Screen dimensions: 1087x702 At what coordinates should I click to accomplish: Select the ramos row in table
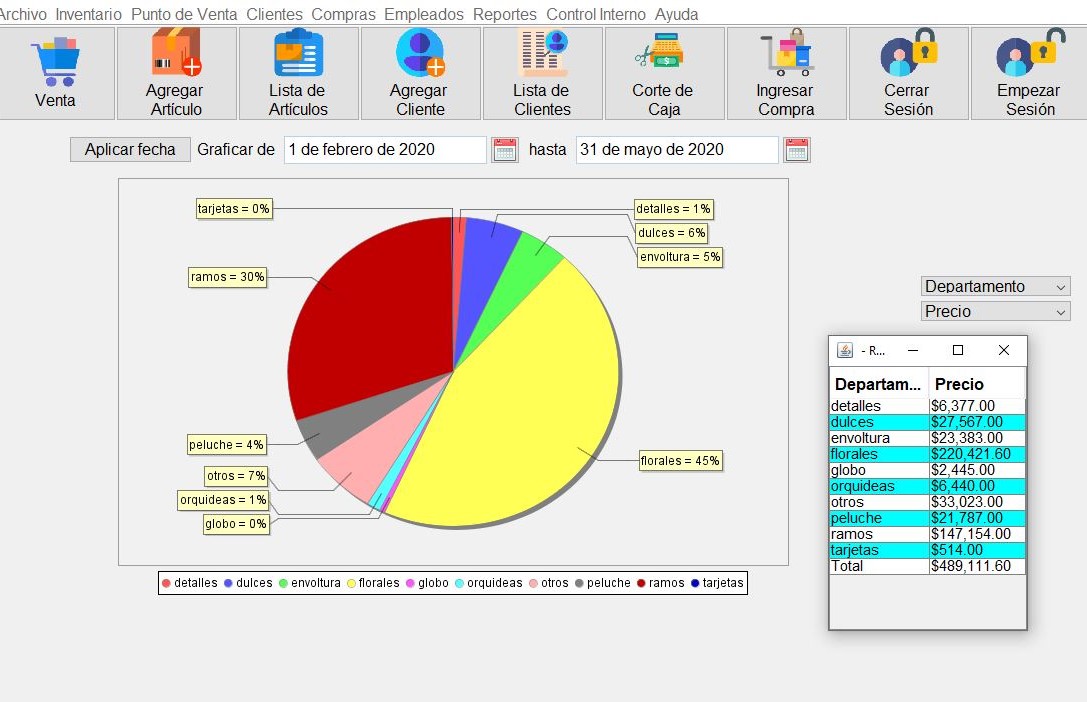[x=927, y=534]
